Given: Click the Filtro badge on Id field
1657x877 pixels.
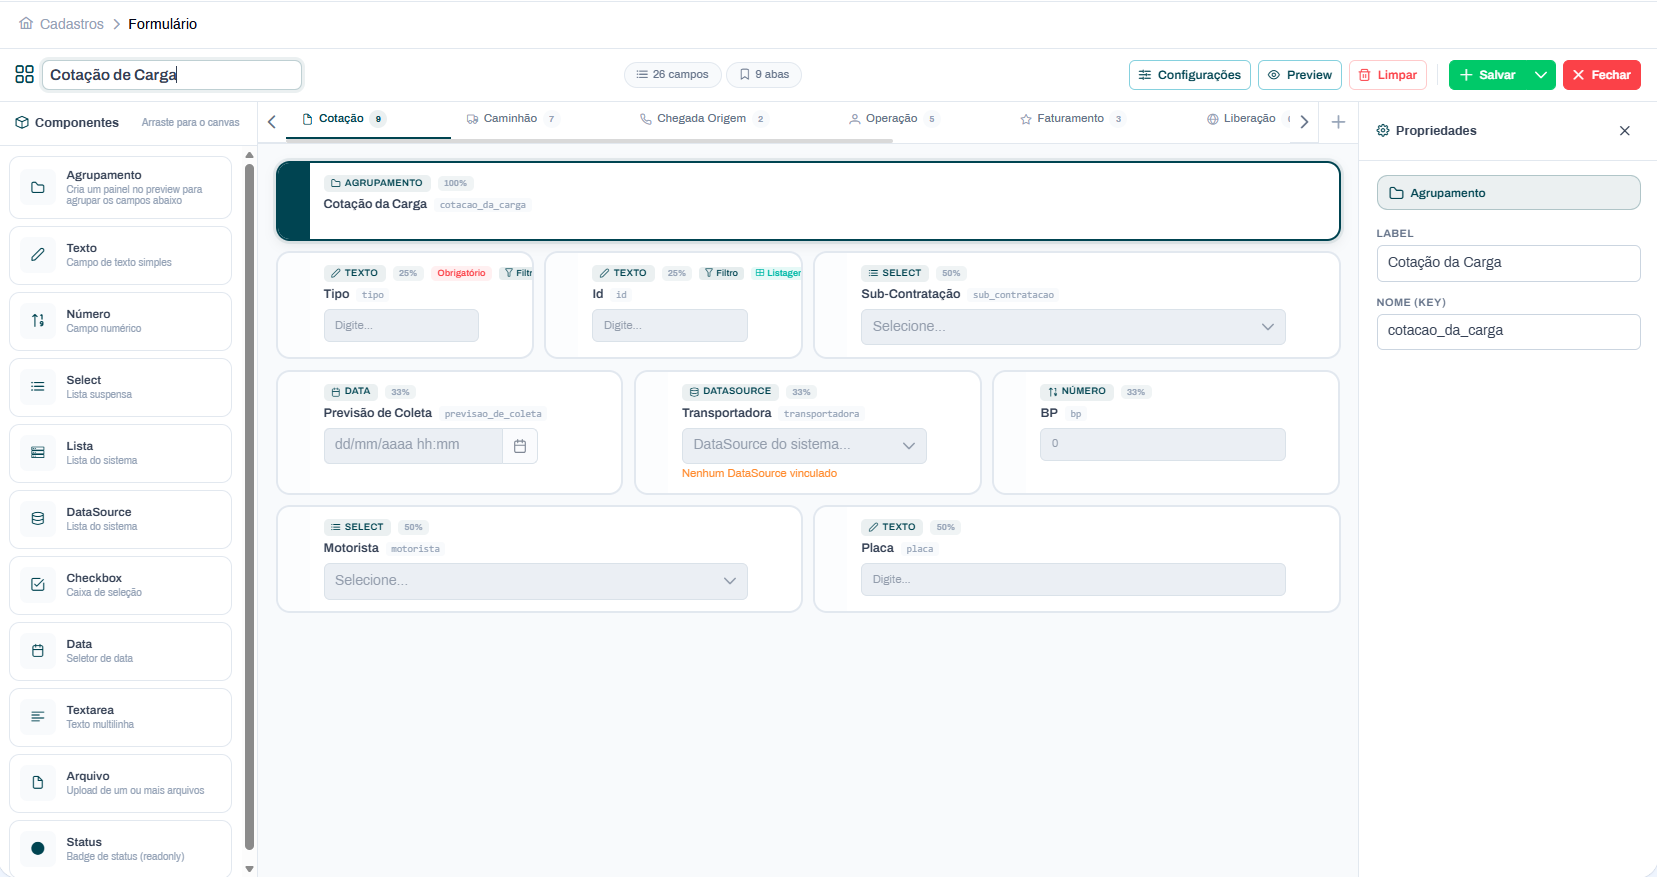Looking at the screenshot, I should click(x=721, y=273).
